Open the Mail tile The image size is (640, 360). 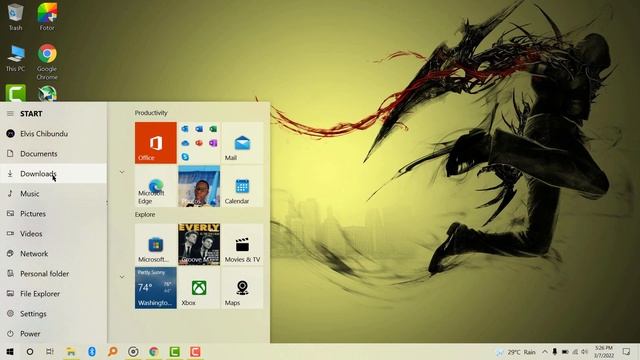click(242, 143)
